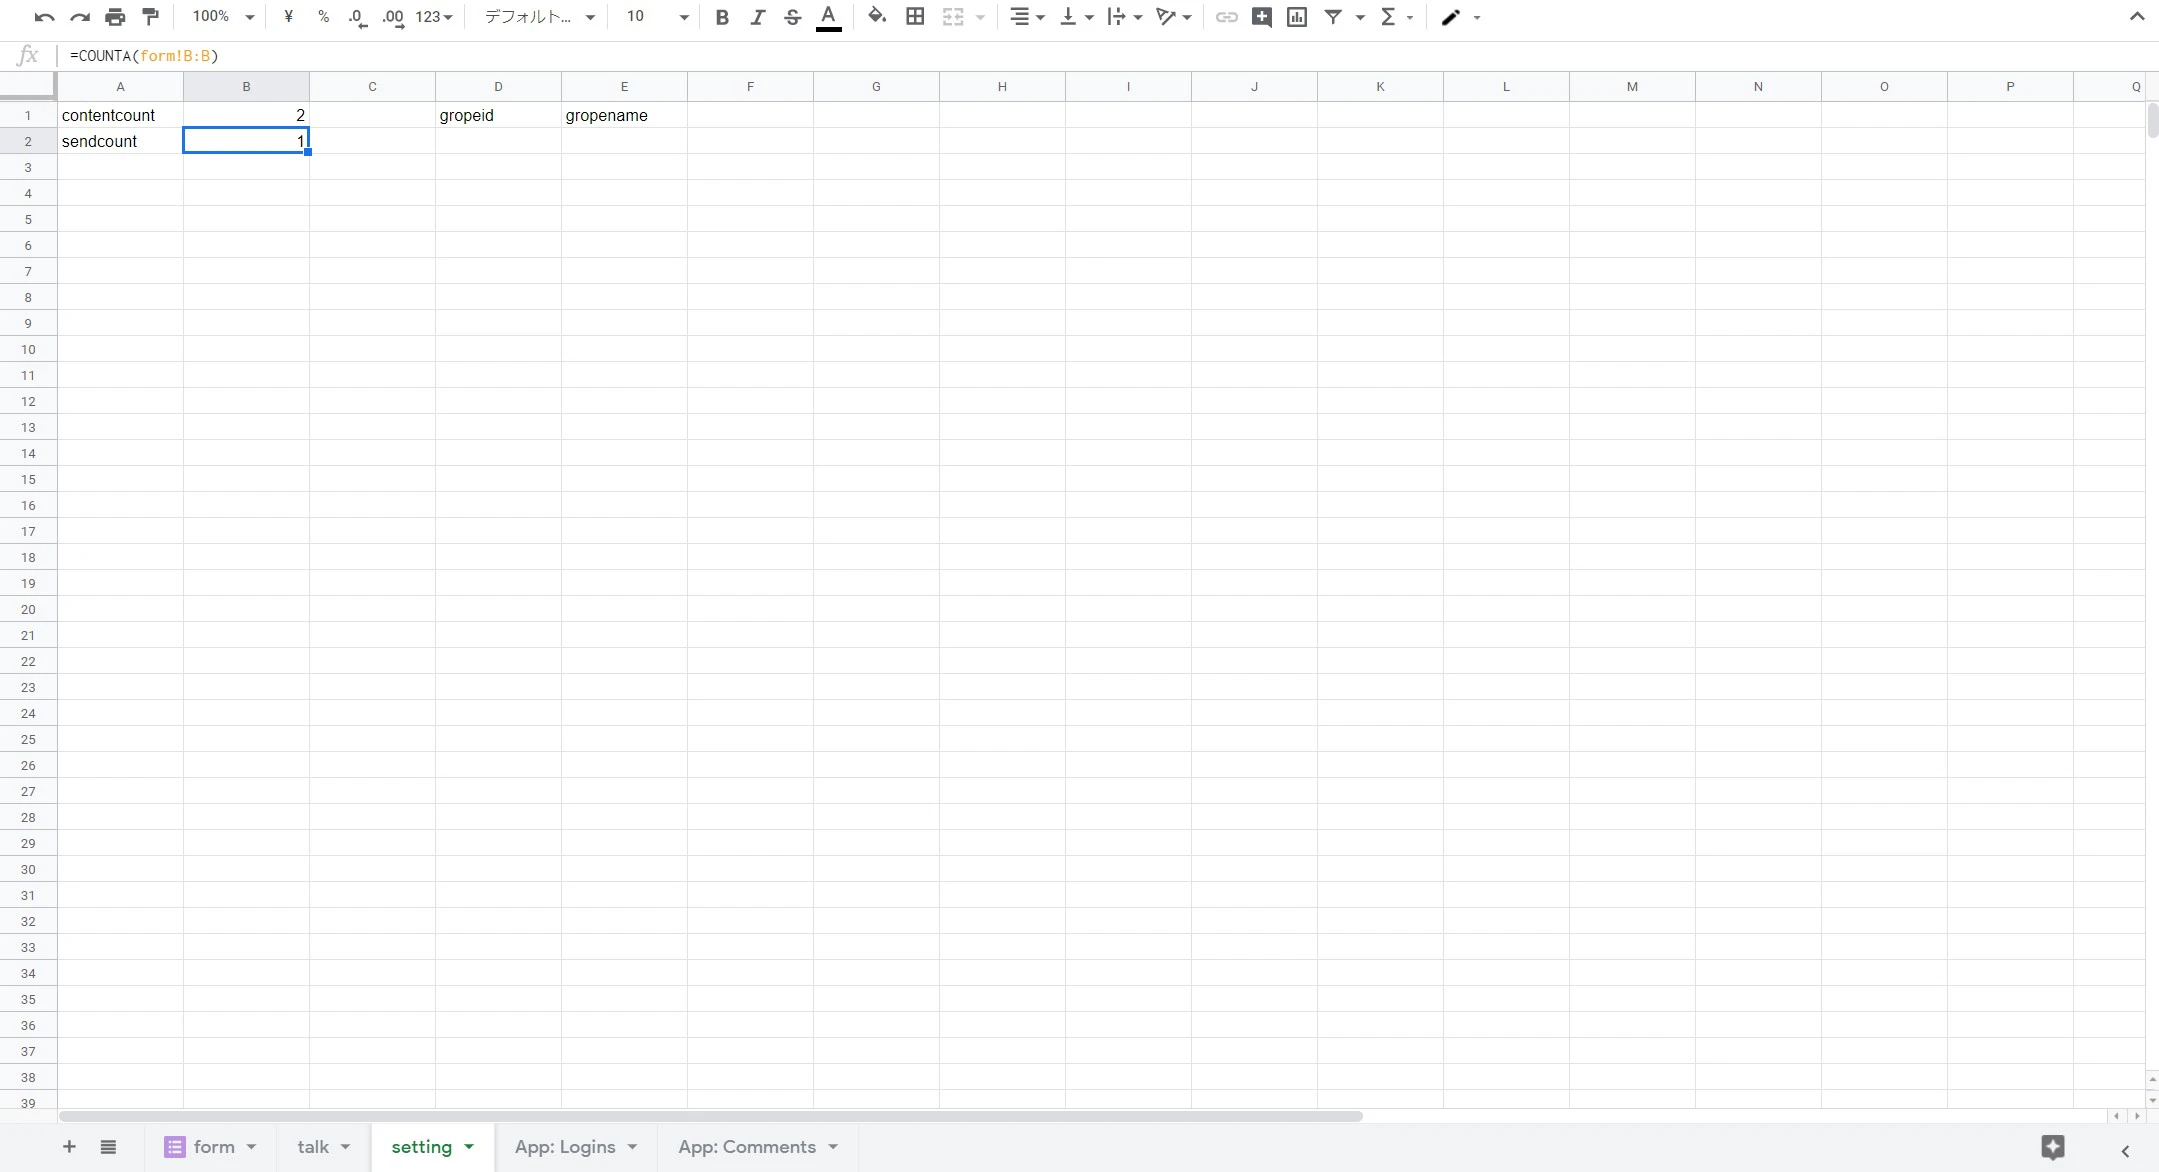Select the contentcount cell
The width and height of the screenshot is (2159, 1172).
pyautogui.click(x=120, y=115)
